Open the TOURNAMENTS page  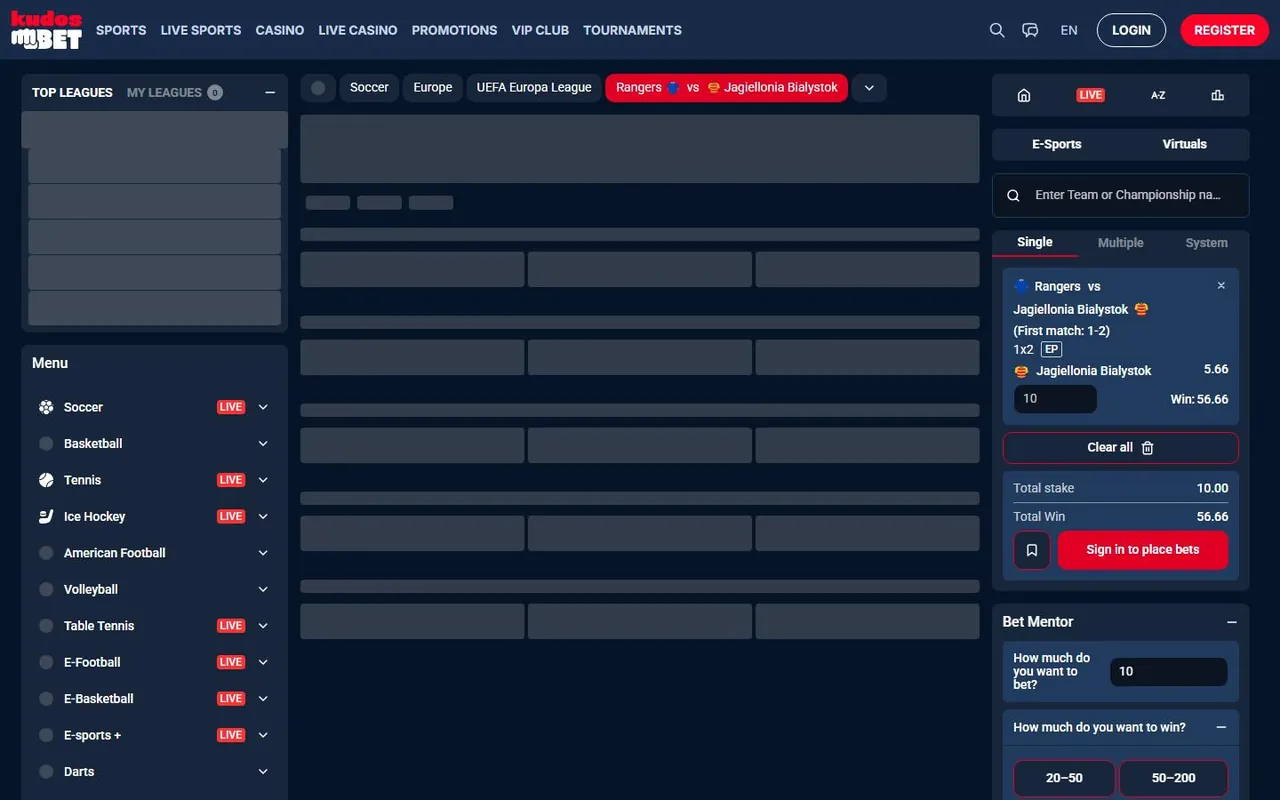click(632, 30)
